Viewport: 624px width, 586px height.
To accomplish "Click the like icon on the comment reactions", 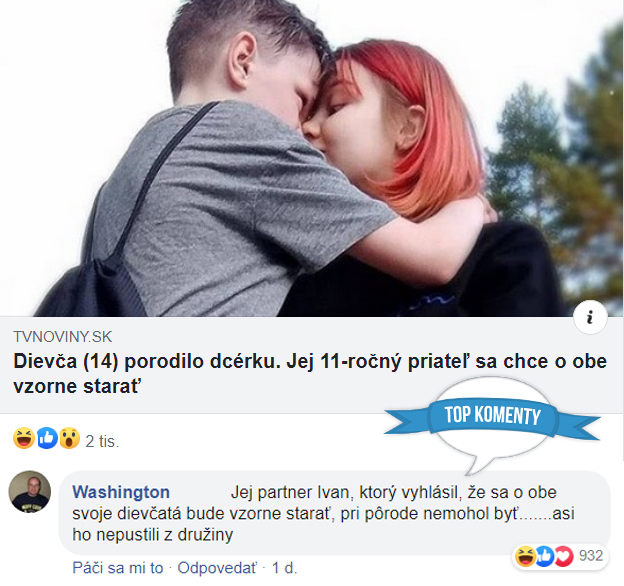I will coord(544,556).
